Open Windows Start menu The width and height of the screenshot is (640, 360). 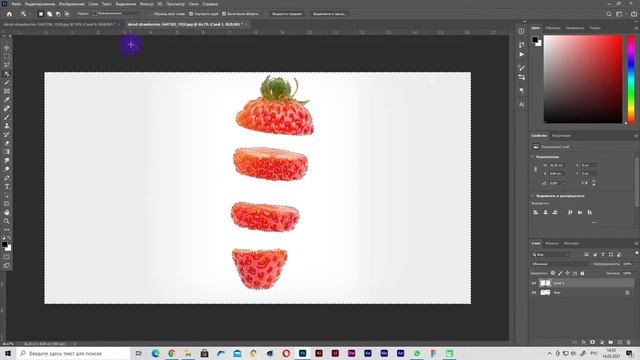(7, 353)
